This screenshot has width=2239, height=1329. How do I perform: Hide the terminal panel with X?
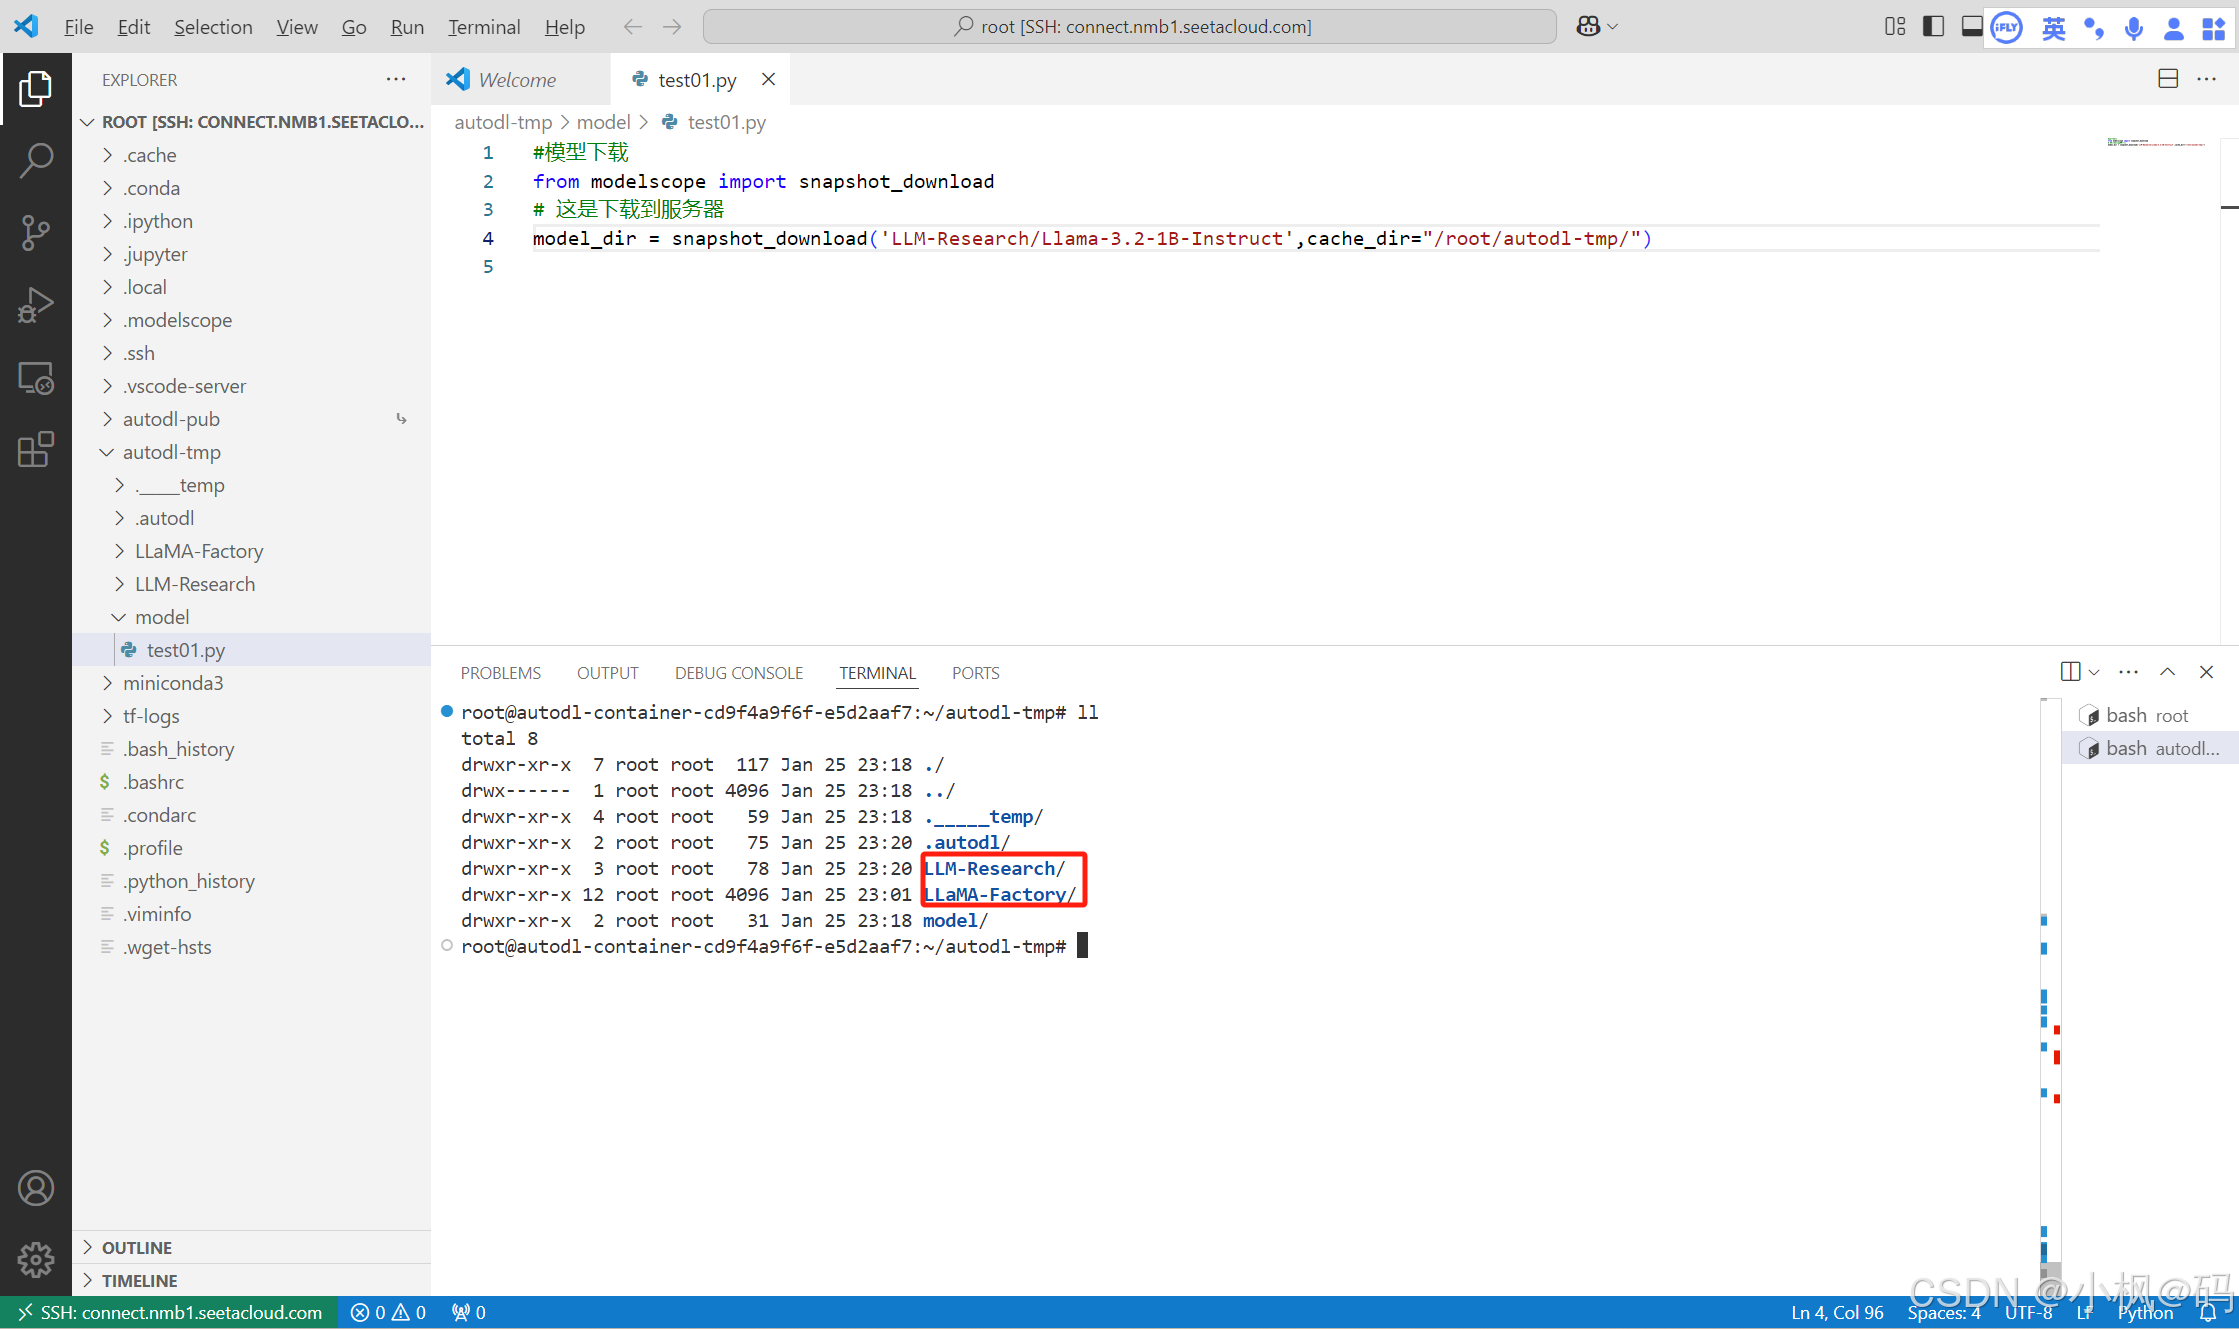tap(2206, 672)
